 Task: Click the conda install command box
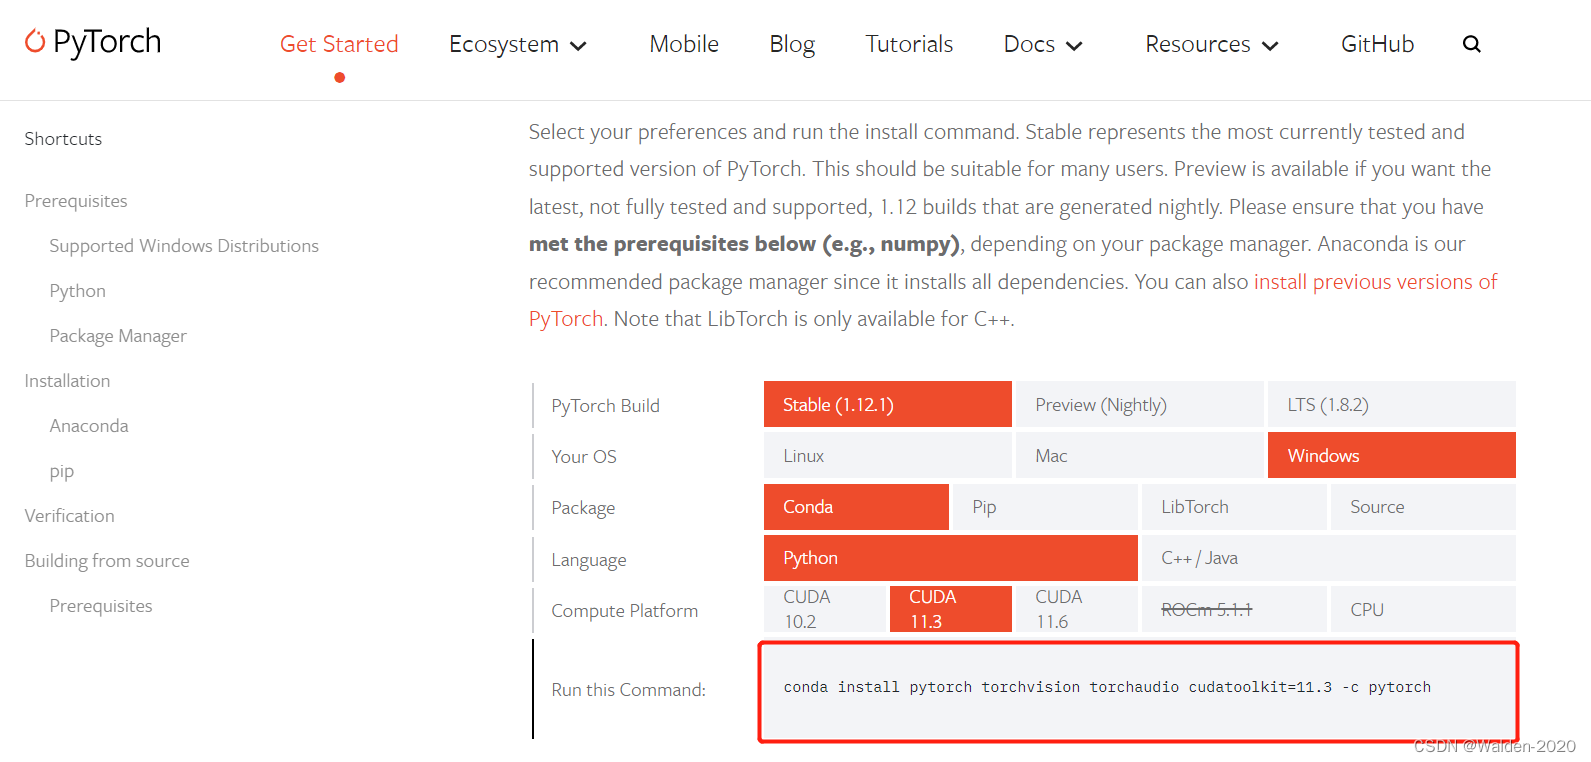coord(1138,692)
